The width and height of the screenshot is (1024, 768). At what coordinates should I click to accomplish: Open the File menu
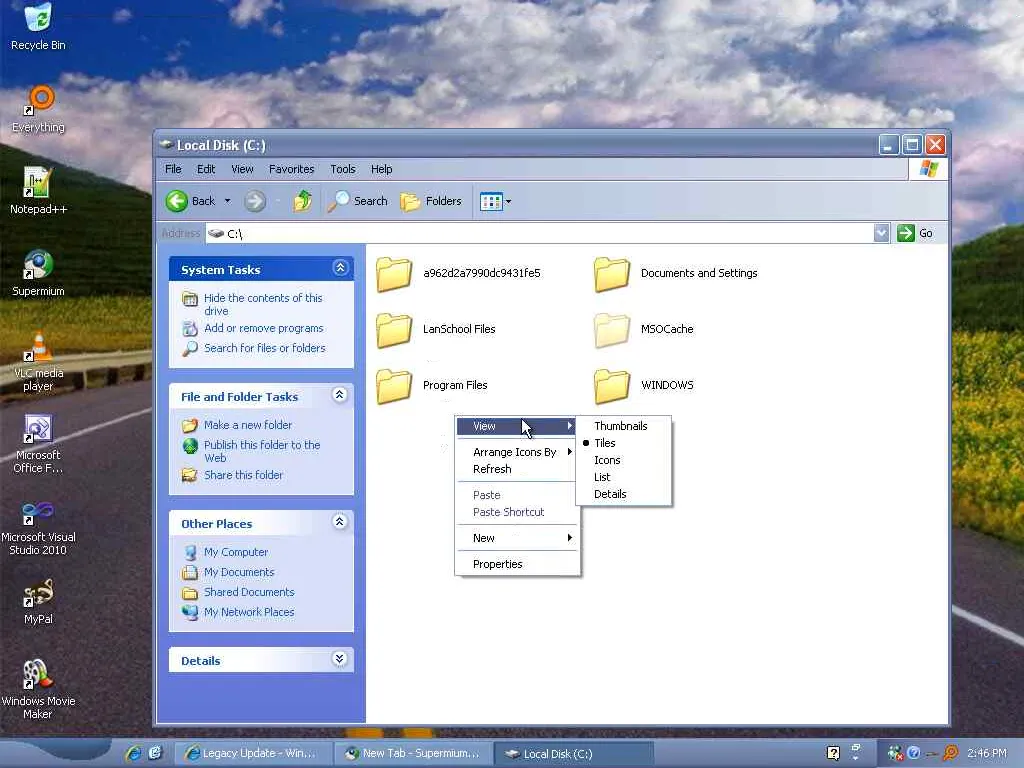(173, 169)
